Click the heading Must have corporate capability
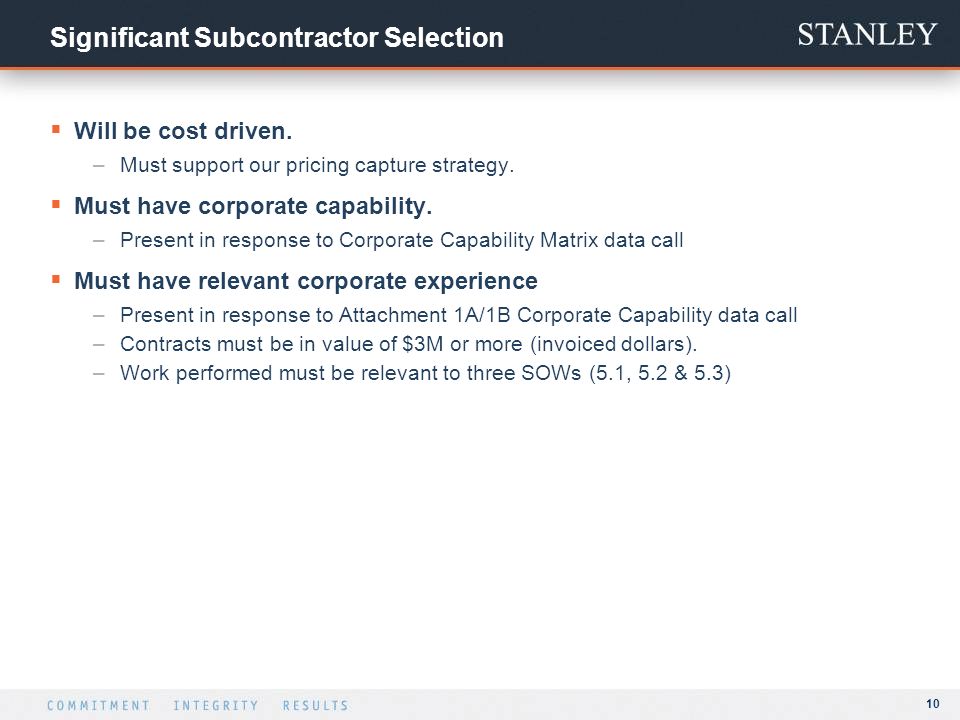 (253, 206)
